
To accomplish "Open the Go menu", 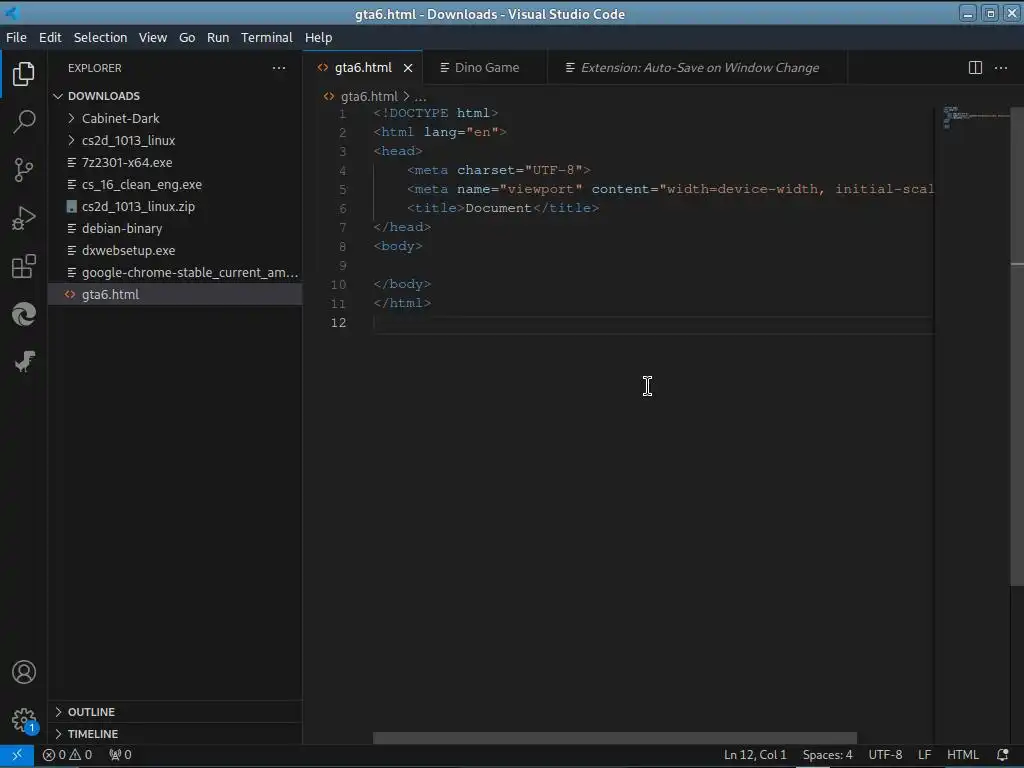I will click(187, 37).
